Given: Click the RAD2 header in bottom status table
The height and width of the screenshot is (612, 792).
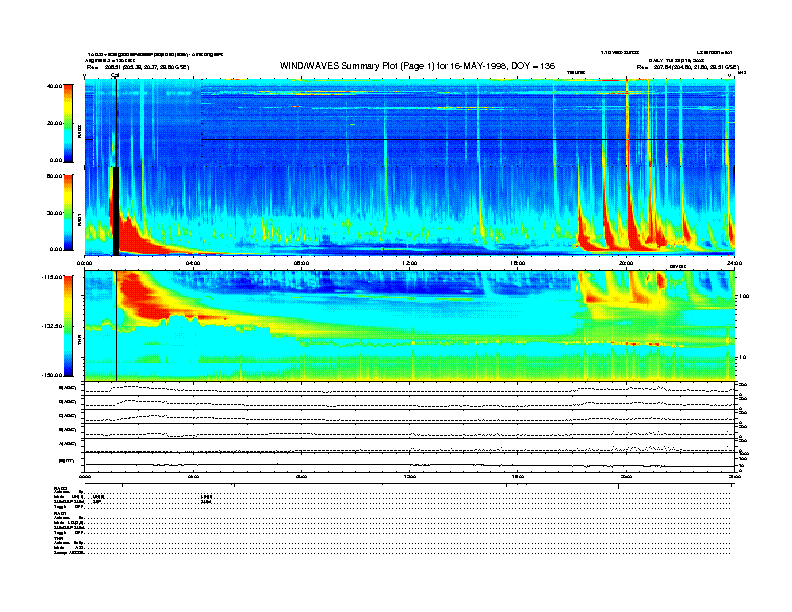Looking at the screenshot, I should (60, 489).
